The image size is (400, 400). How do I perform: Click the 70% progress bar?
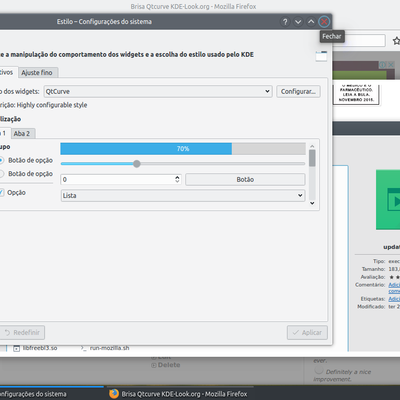click(183, 149)
